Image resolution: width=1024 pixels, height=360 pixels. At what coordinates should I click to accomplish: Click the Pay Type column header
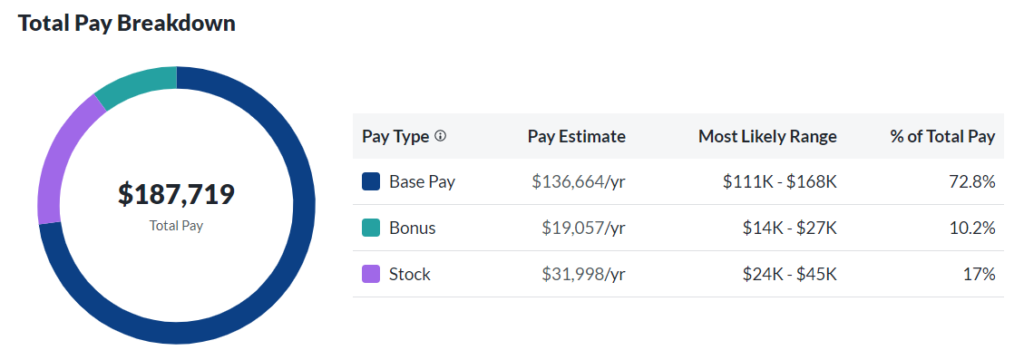396,137
